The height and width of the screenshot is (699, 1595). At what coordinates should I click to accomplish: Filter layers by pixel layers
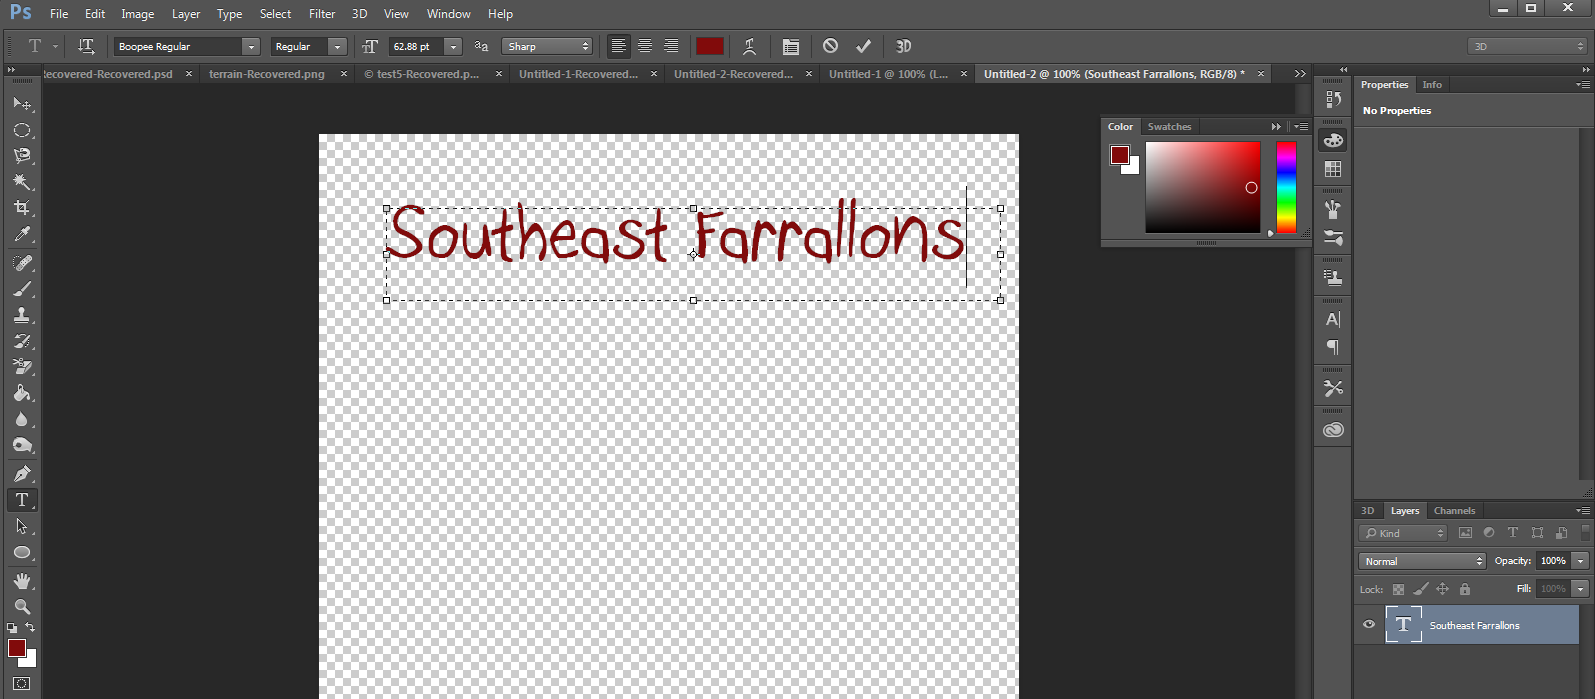tap(1465, 533)
